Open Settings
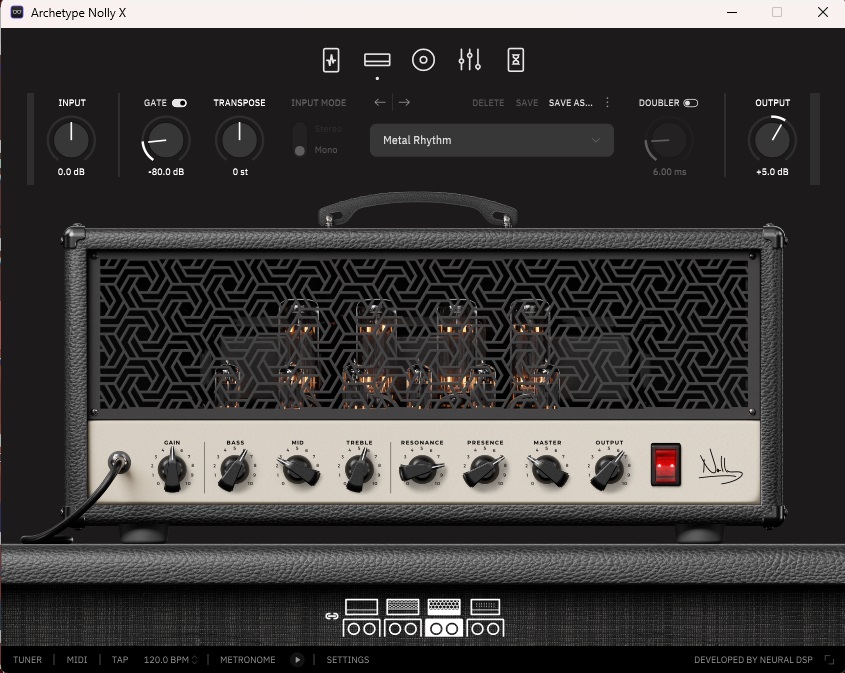 [348, 660]
